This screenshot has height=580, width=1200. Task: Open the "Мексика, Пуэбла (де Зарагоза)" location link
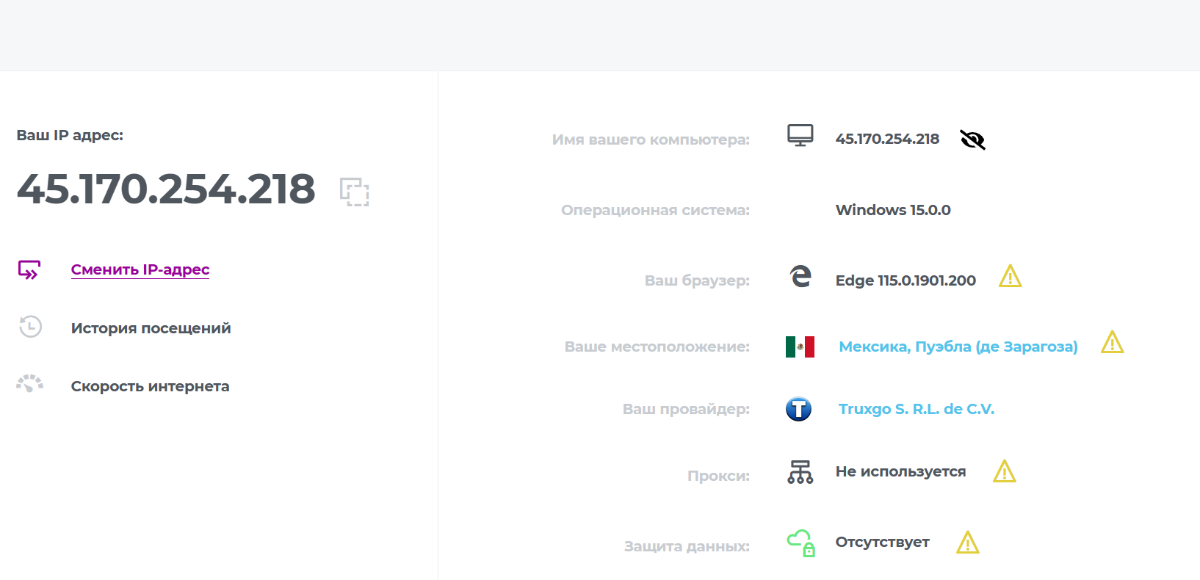coord(958,347)
